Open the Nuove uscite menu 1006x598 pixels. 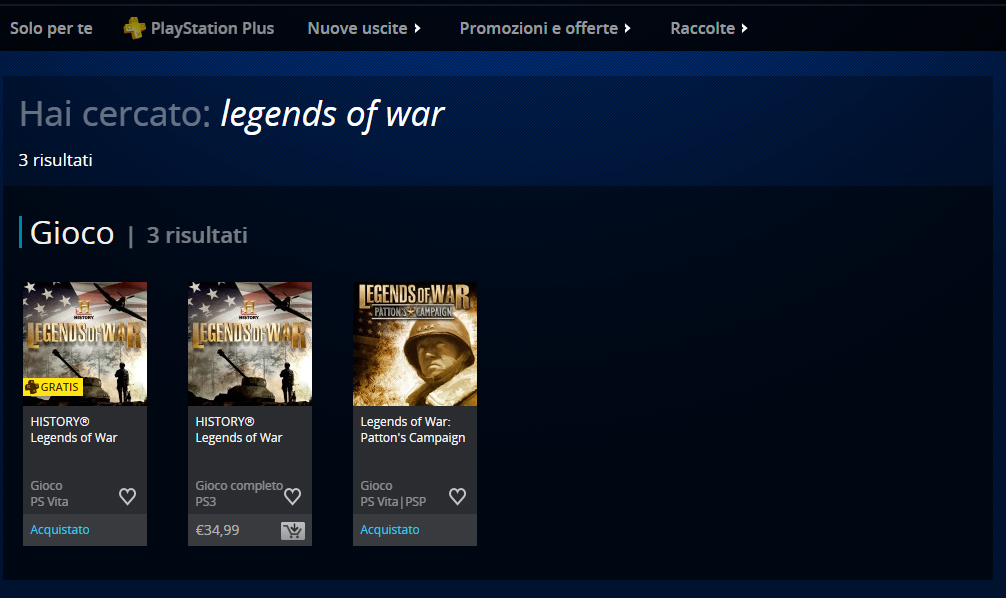tap(357, 28)
